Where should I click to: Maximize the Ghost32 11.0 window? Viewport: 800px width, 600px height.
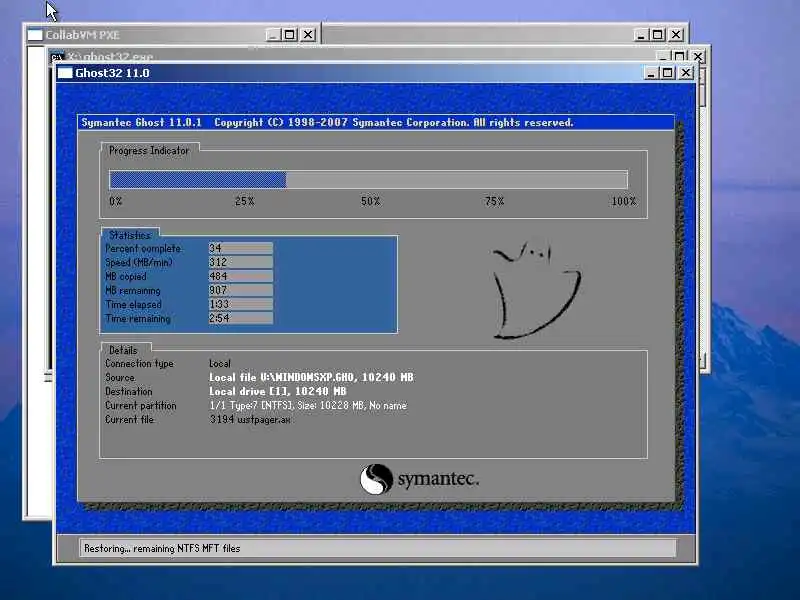pos(667,73)
